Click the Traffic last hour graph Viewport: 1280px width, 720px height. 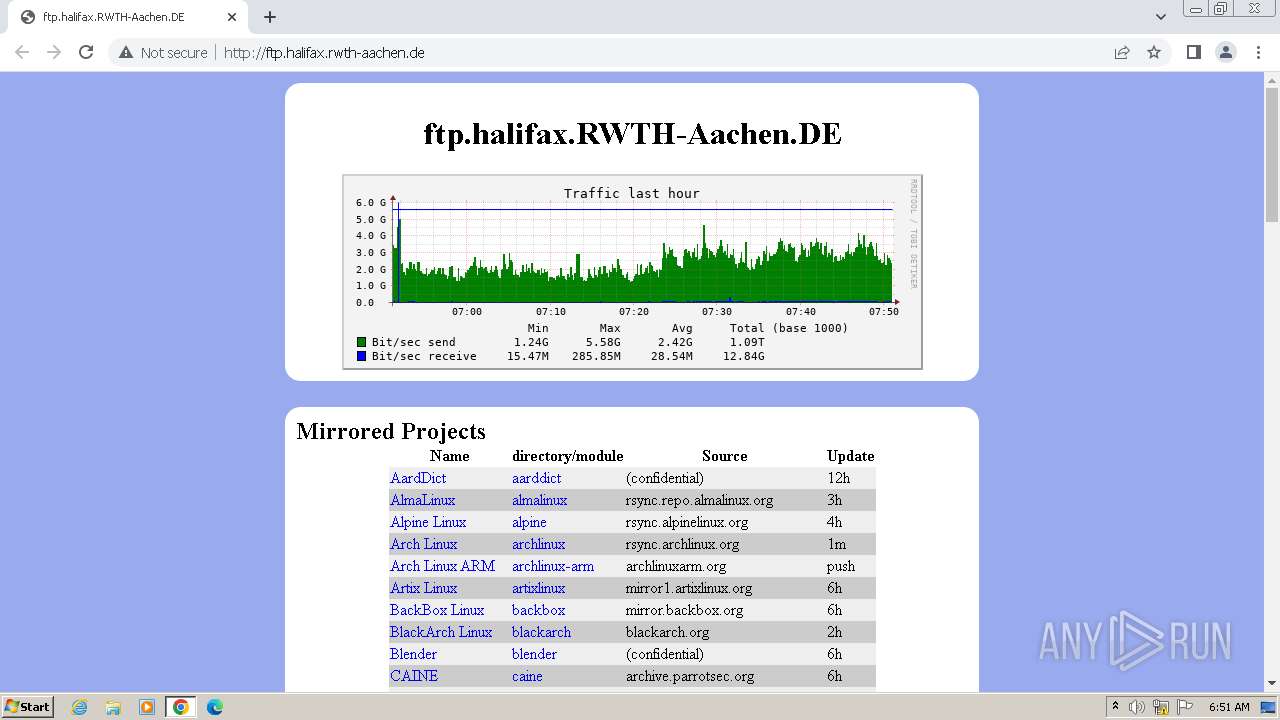click(x=632, y=272)
